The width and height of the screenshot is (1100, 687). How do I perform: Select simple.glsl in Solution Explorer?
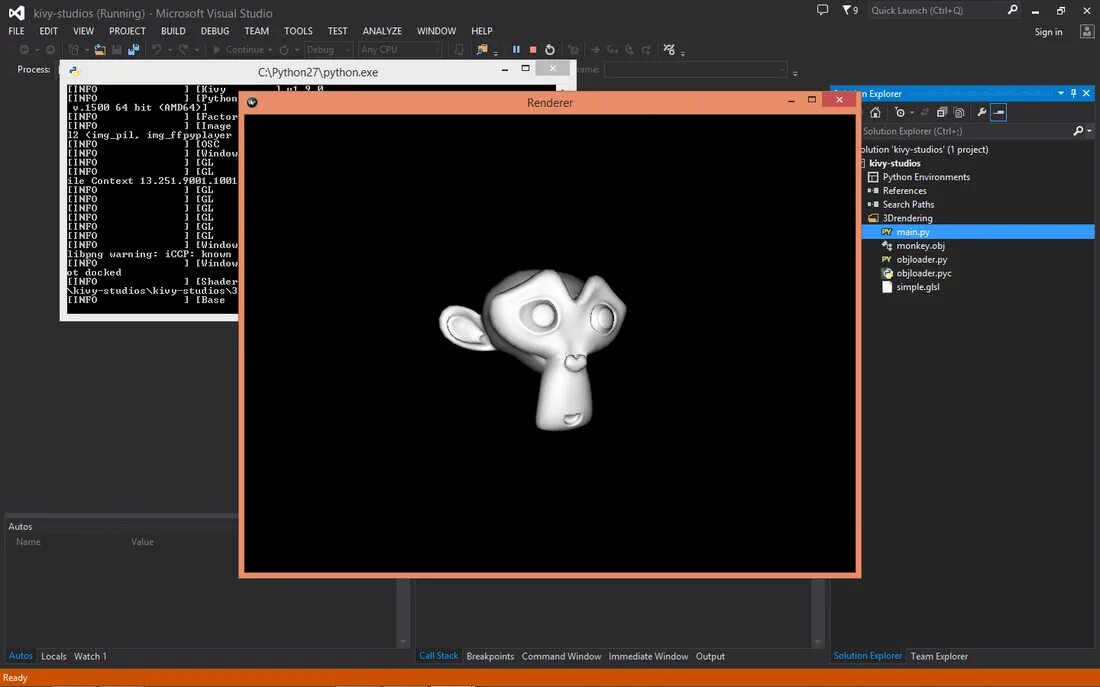pyautogui.click(x=918, y=287)
